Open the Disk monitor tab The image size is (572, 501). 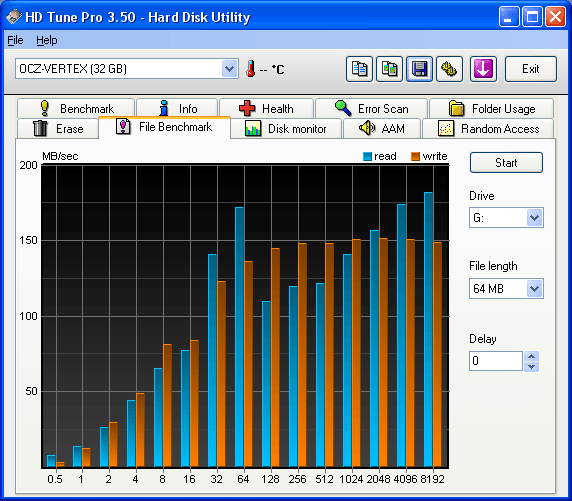tap(286, 128)
